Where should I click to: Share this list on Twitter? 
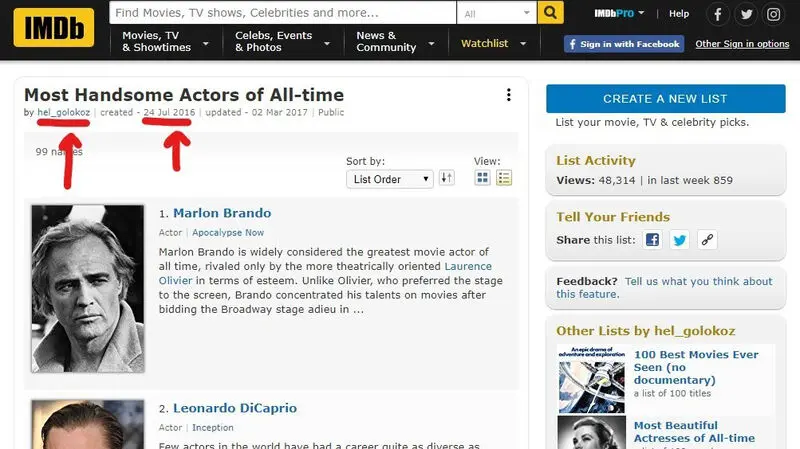(679, 240)
